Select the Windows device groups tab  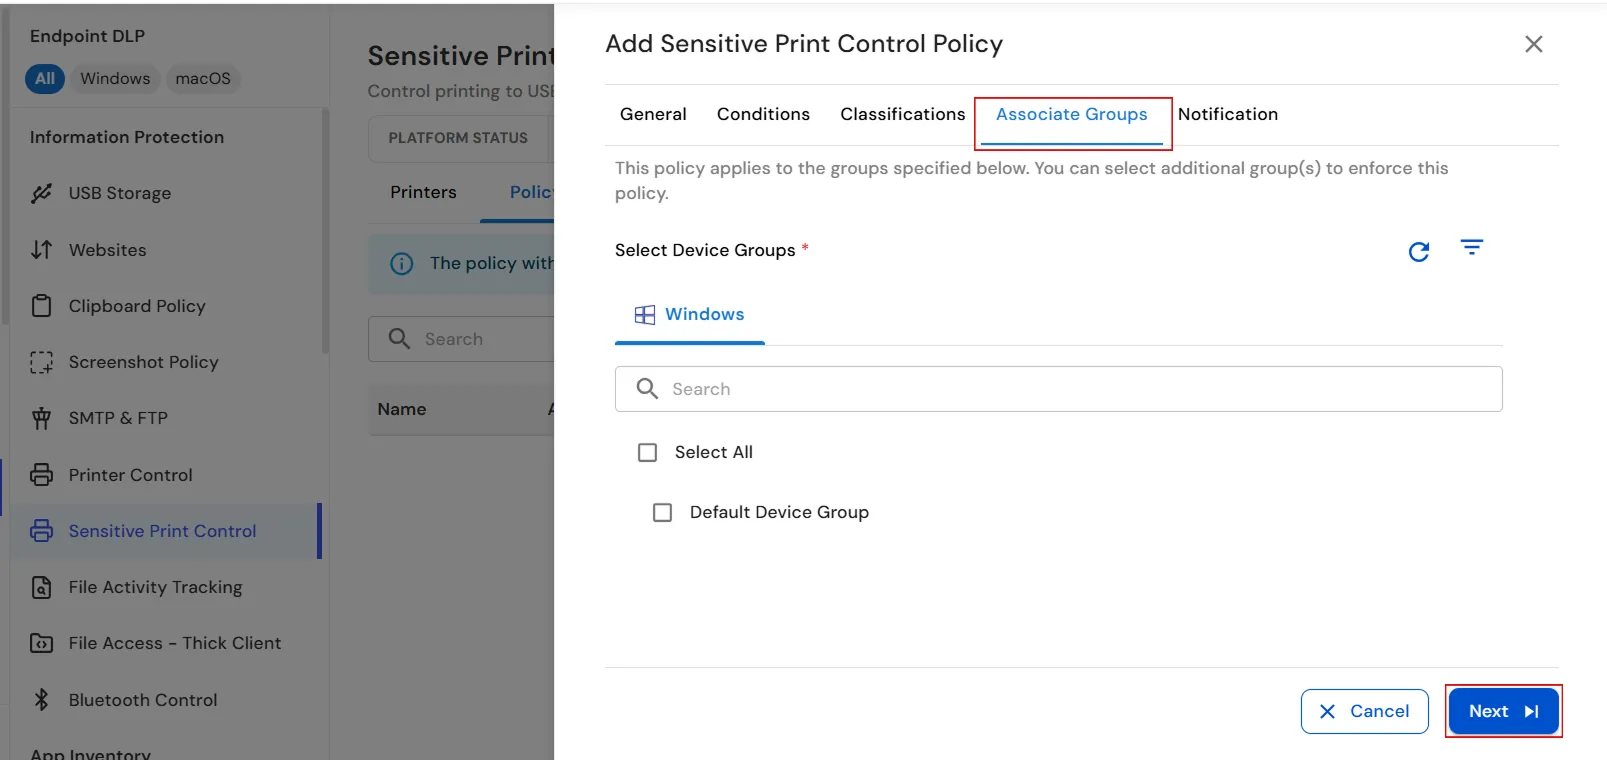click(x=690, y=315)
